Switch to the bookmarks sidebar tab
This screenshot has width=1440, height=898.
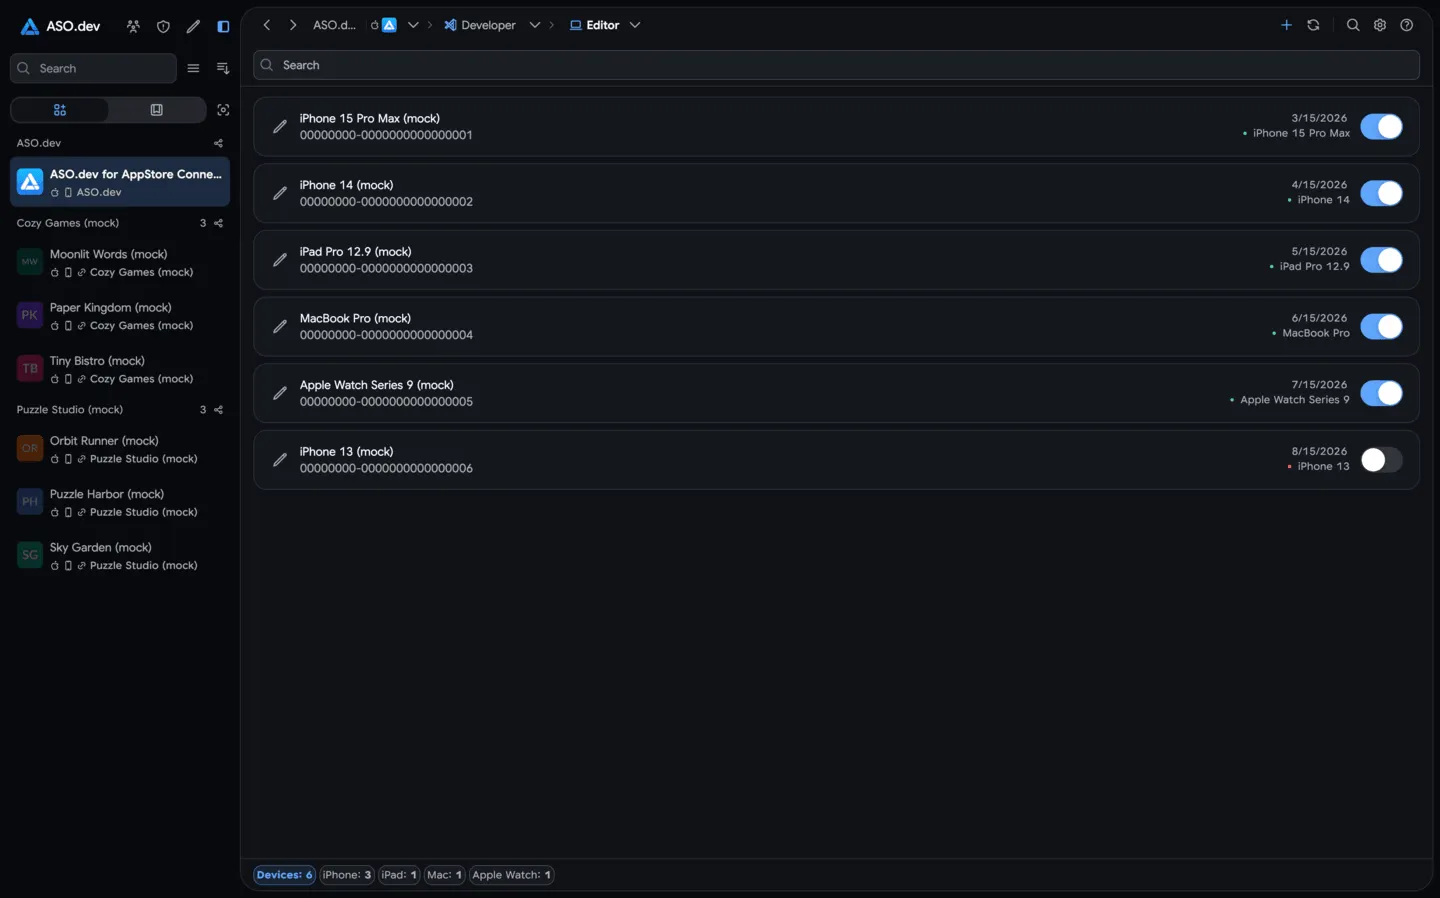click(157, 110)
